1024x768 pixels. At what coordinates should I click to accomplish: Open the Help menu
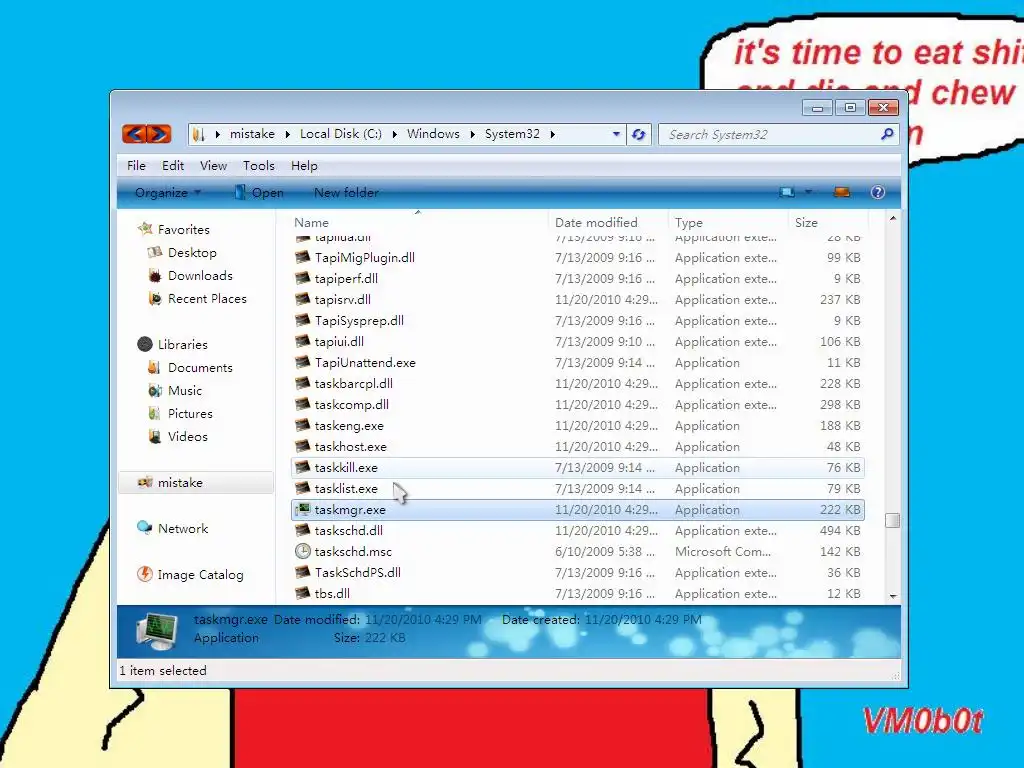coord(304,166)
